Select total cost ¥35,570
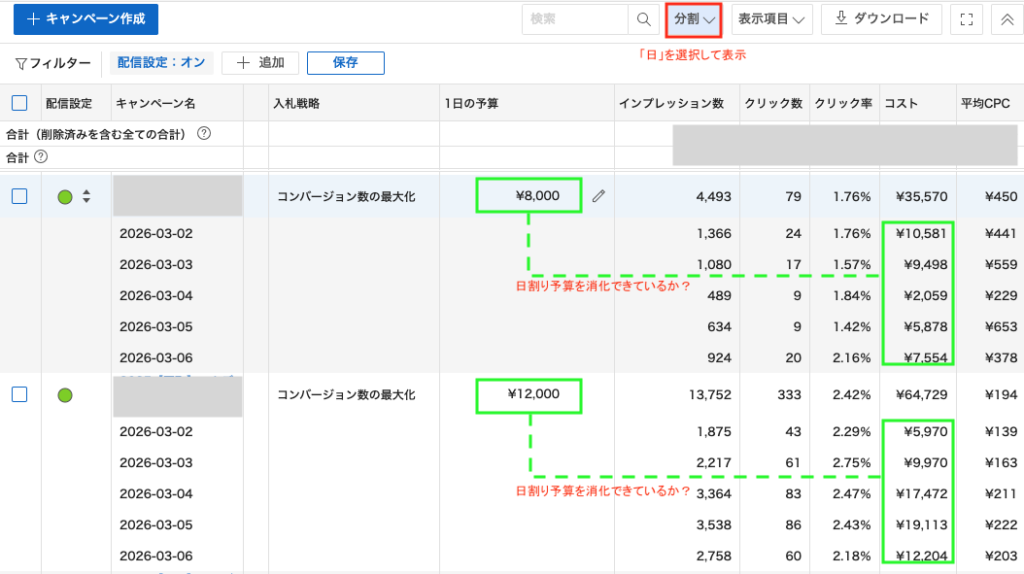 point(921,196)
